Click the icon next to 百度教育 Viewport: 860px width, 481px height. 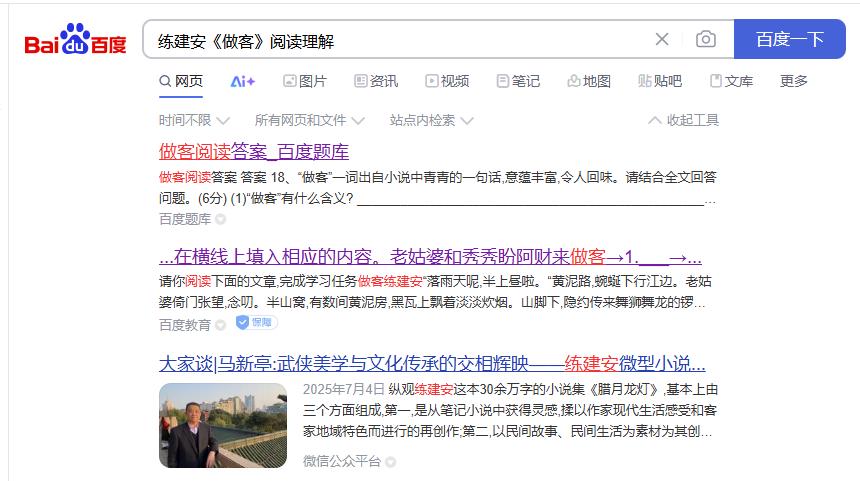pyautogui.click(x=220, y=325)
